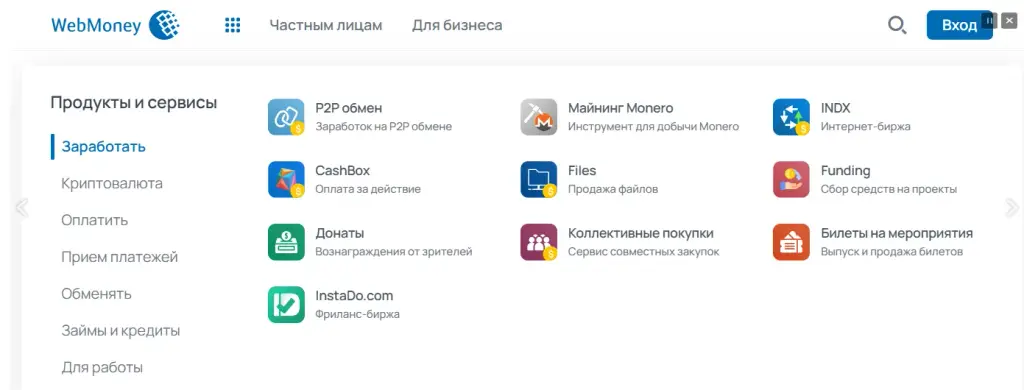Image resolution: width=1024 pixels, height=390 pixels.
Task: Select the Заработать category
Action: click(103, 146)
